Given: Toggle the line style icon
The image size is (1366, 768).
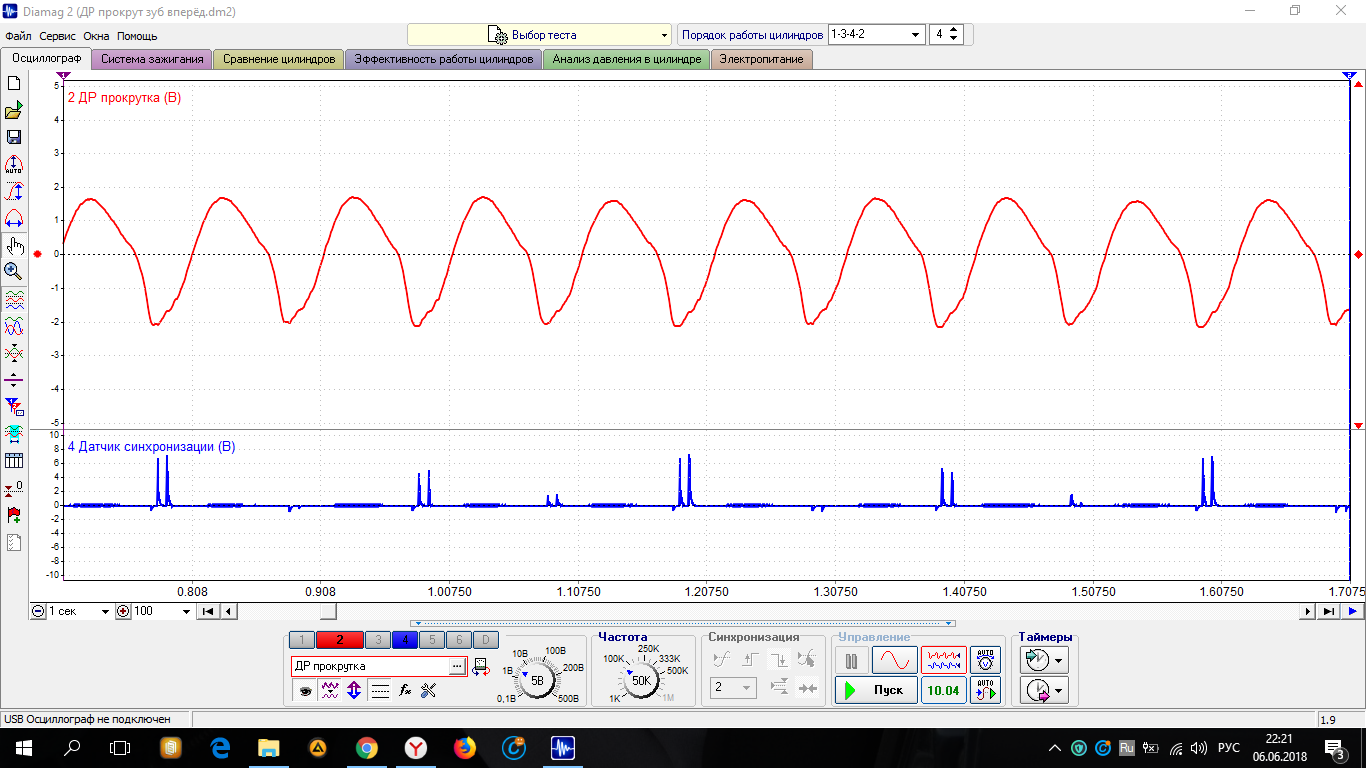Looking at the screenshot, I should 380,690.
